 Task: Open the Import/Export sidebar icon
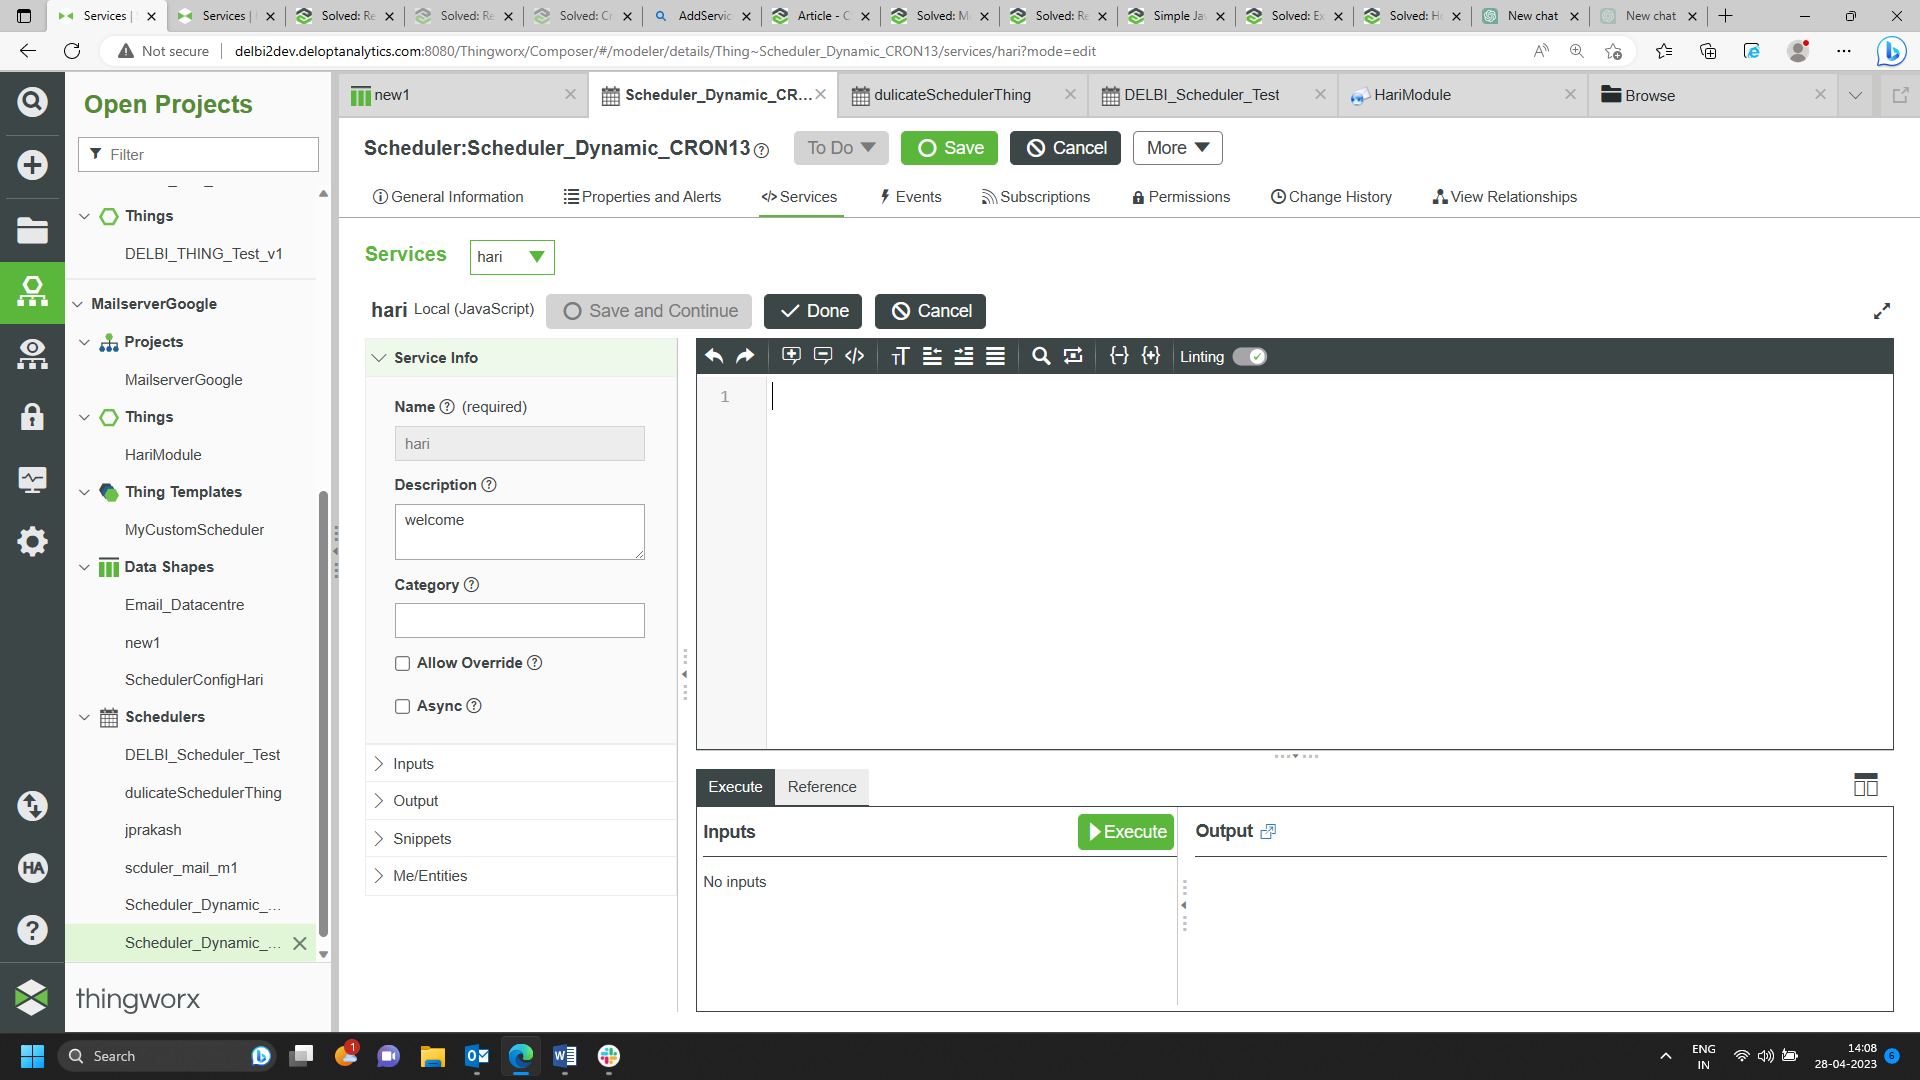click(x=32, y=806)
